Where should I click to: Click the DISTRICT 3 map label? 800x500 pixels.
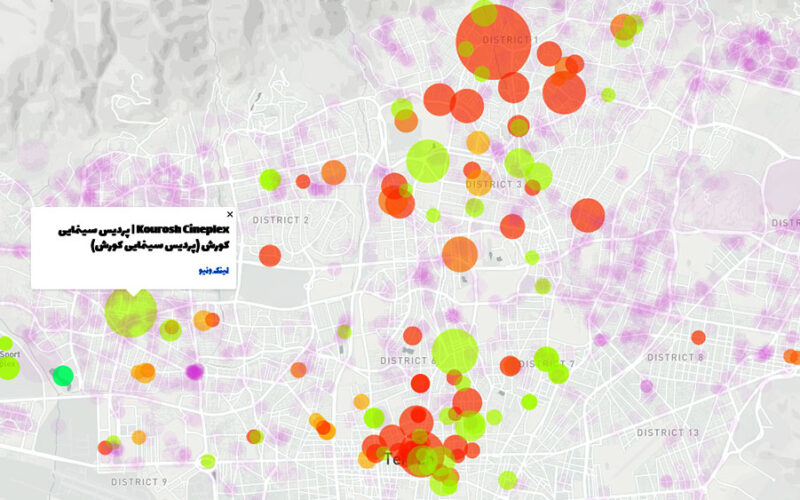(x=494, y=184)
